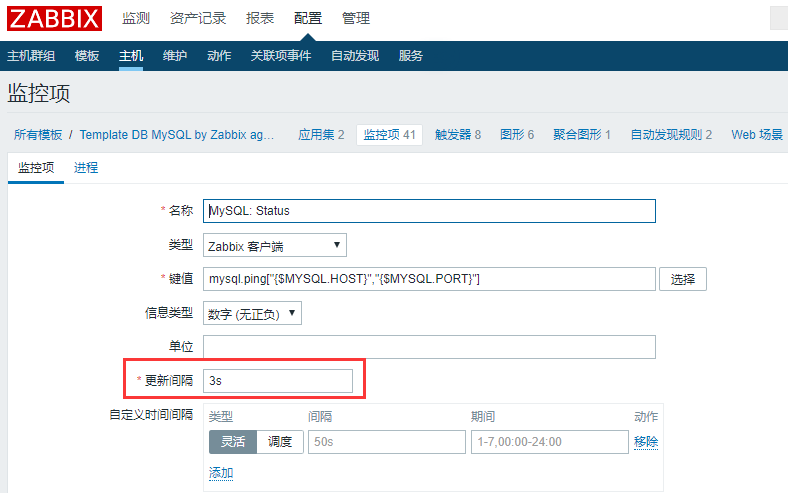This screenshot has height=493, width=788.
Task: Go to 自动发现 submenu
Action: [x=355, y=56]
